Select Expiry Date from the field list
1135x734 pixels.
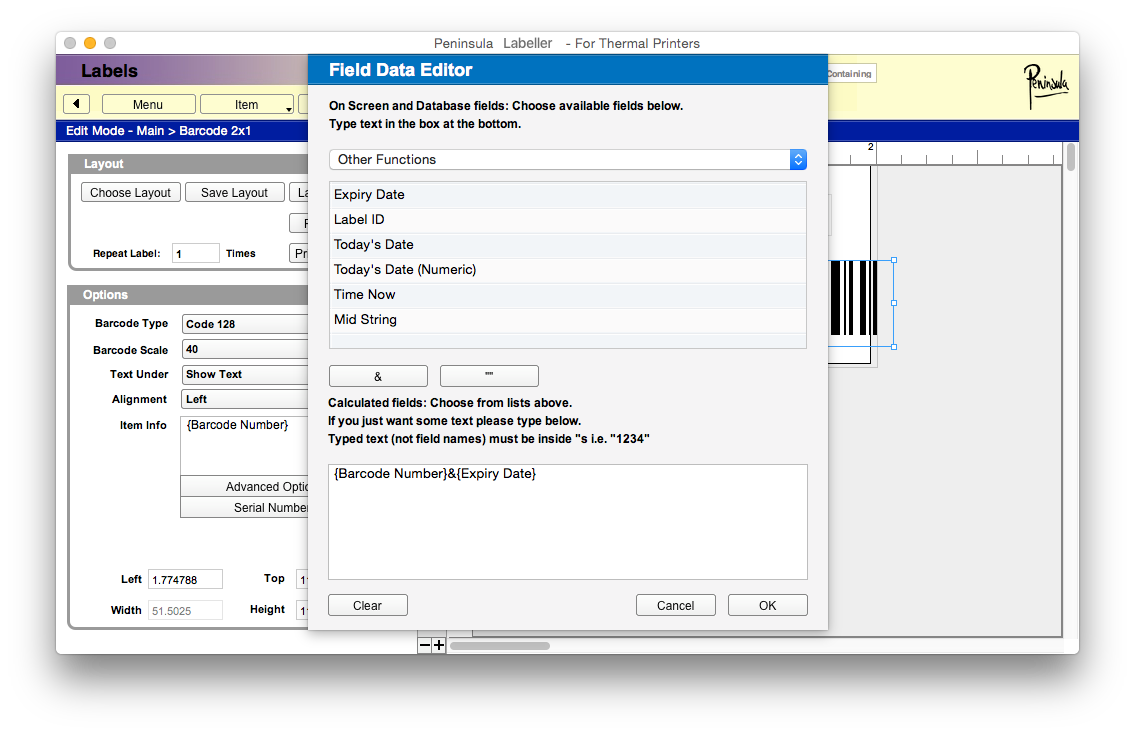point(567,194)
